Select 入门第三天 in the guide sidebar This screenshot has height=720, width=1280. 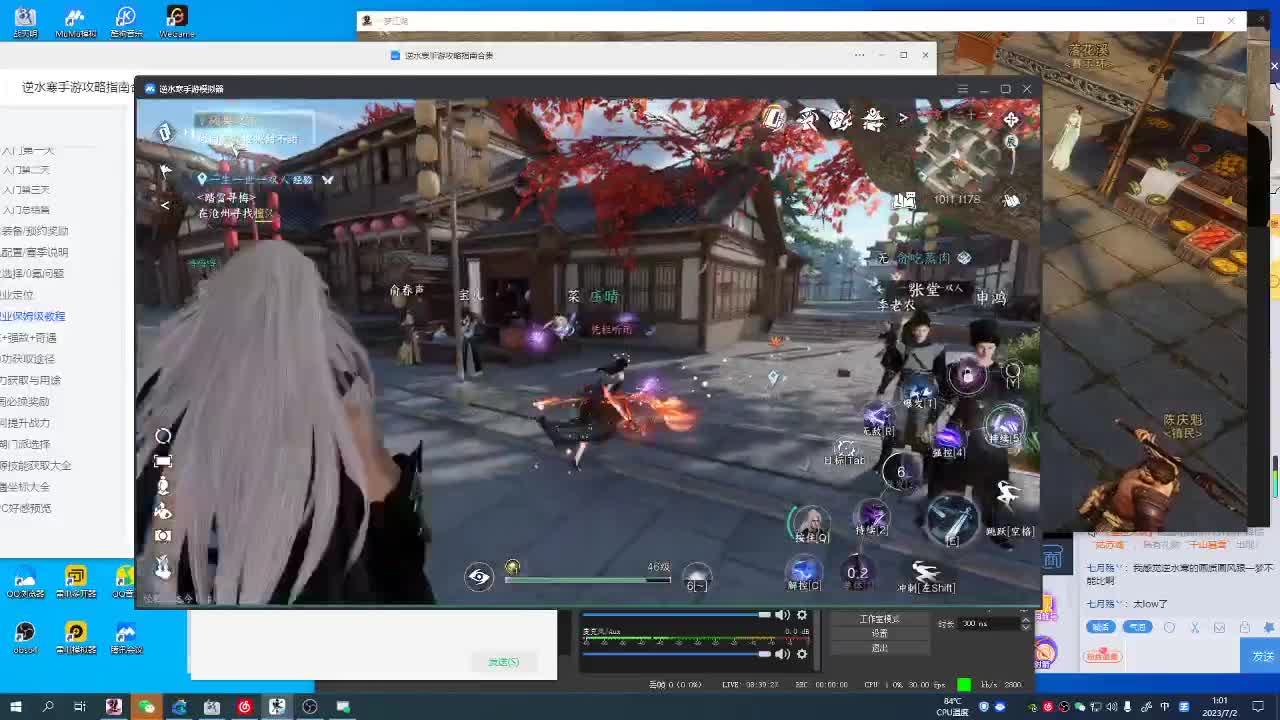pyautogui.click(x=26, y=190)
